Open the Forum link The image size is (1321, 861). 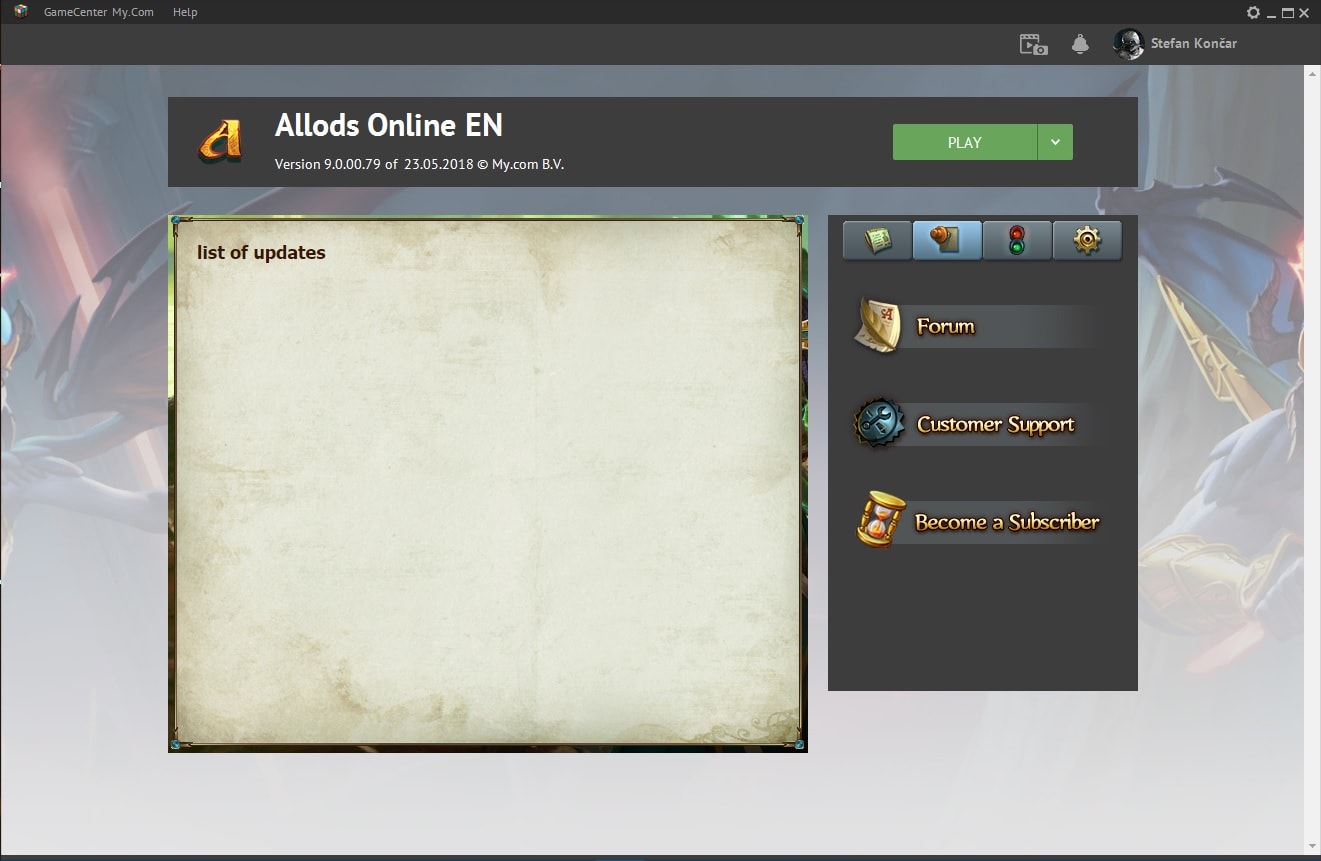[x=945, y=326]
